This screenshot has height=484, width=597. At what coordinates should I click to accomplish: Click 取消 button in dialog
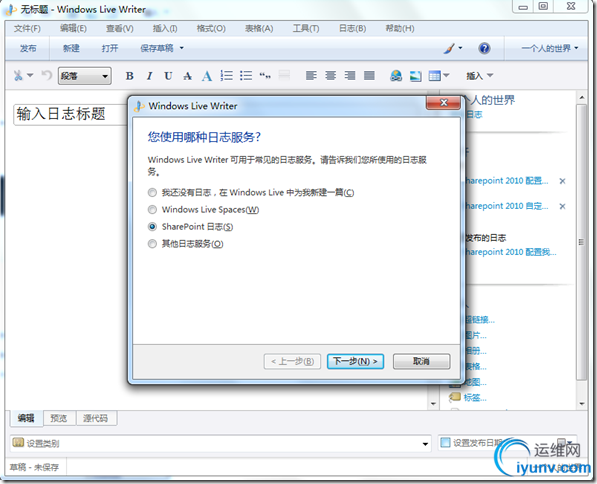[421, 361]
